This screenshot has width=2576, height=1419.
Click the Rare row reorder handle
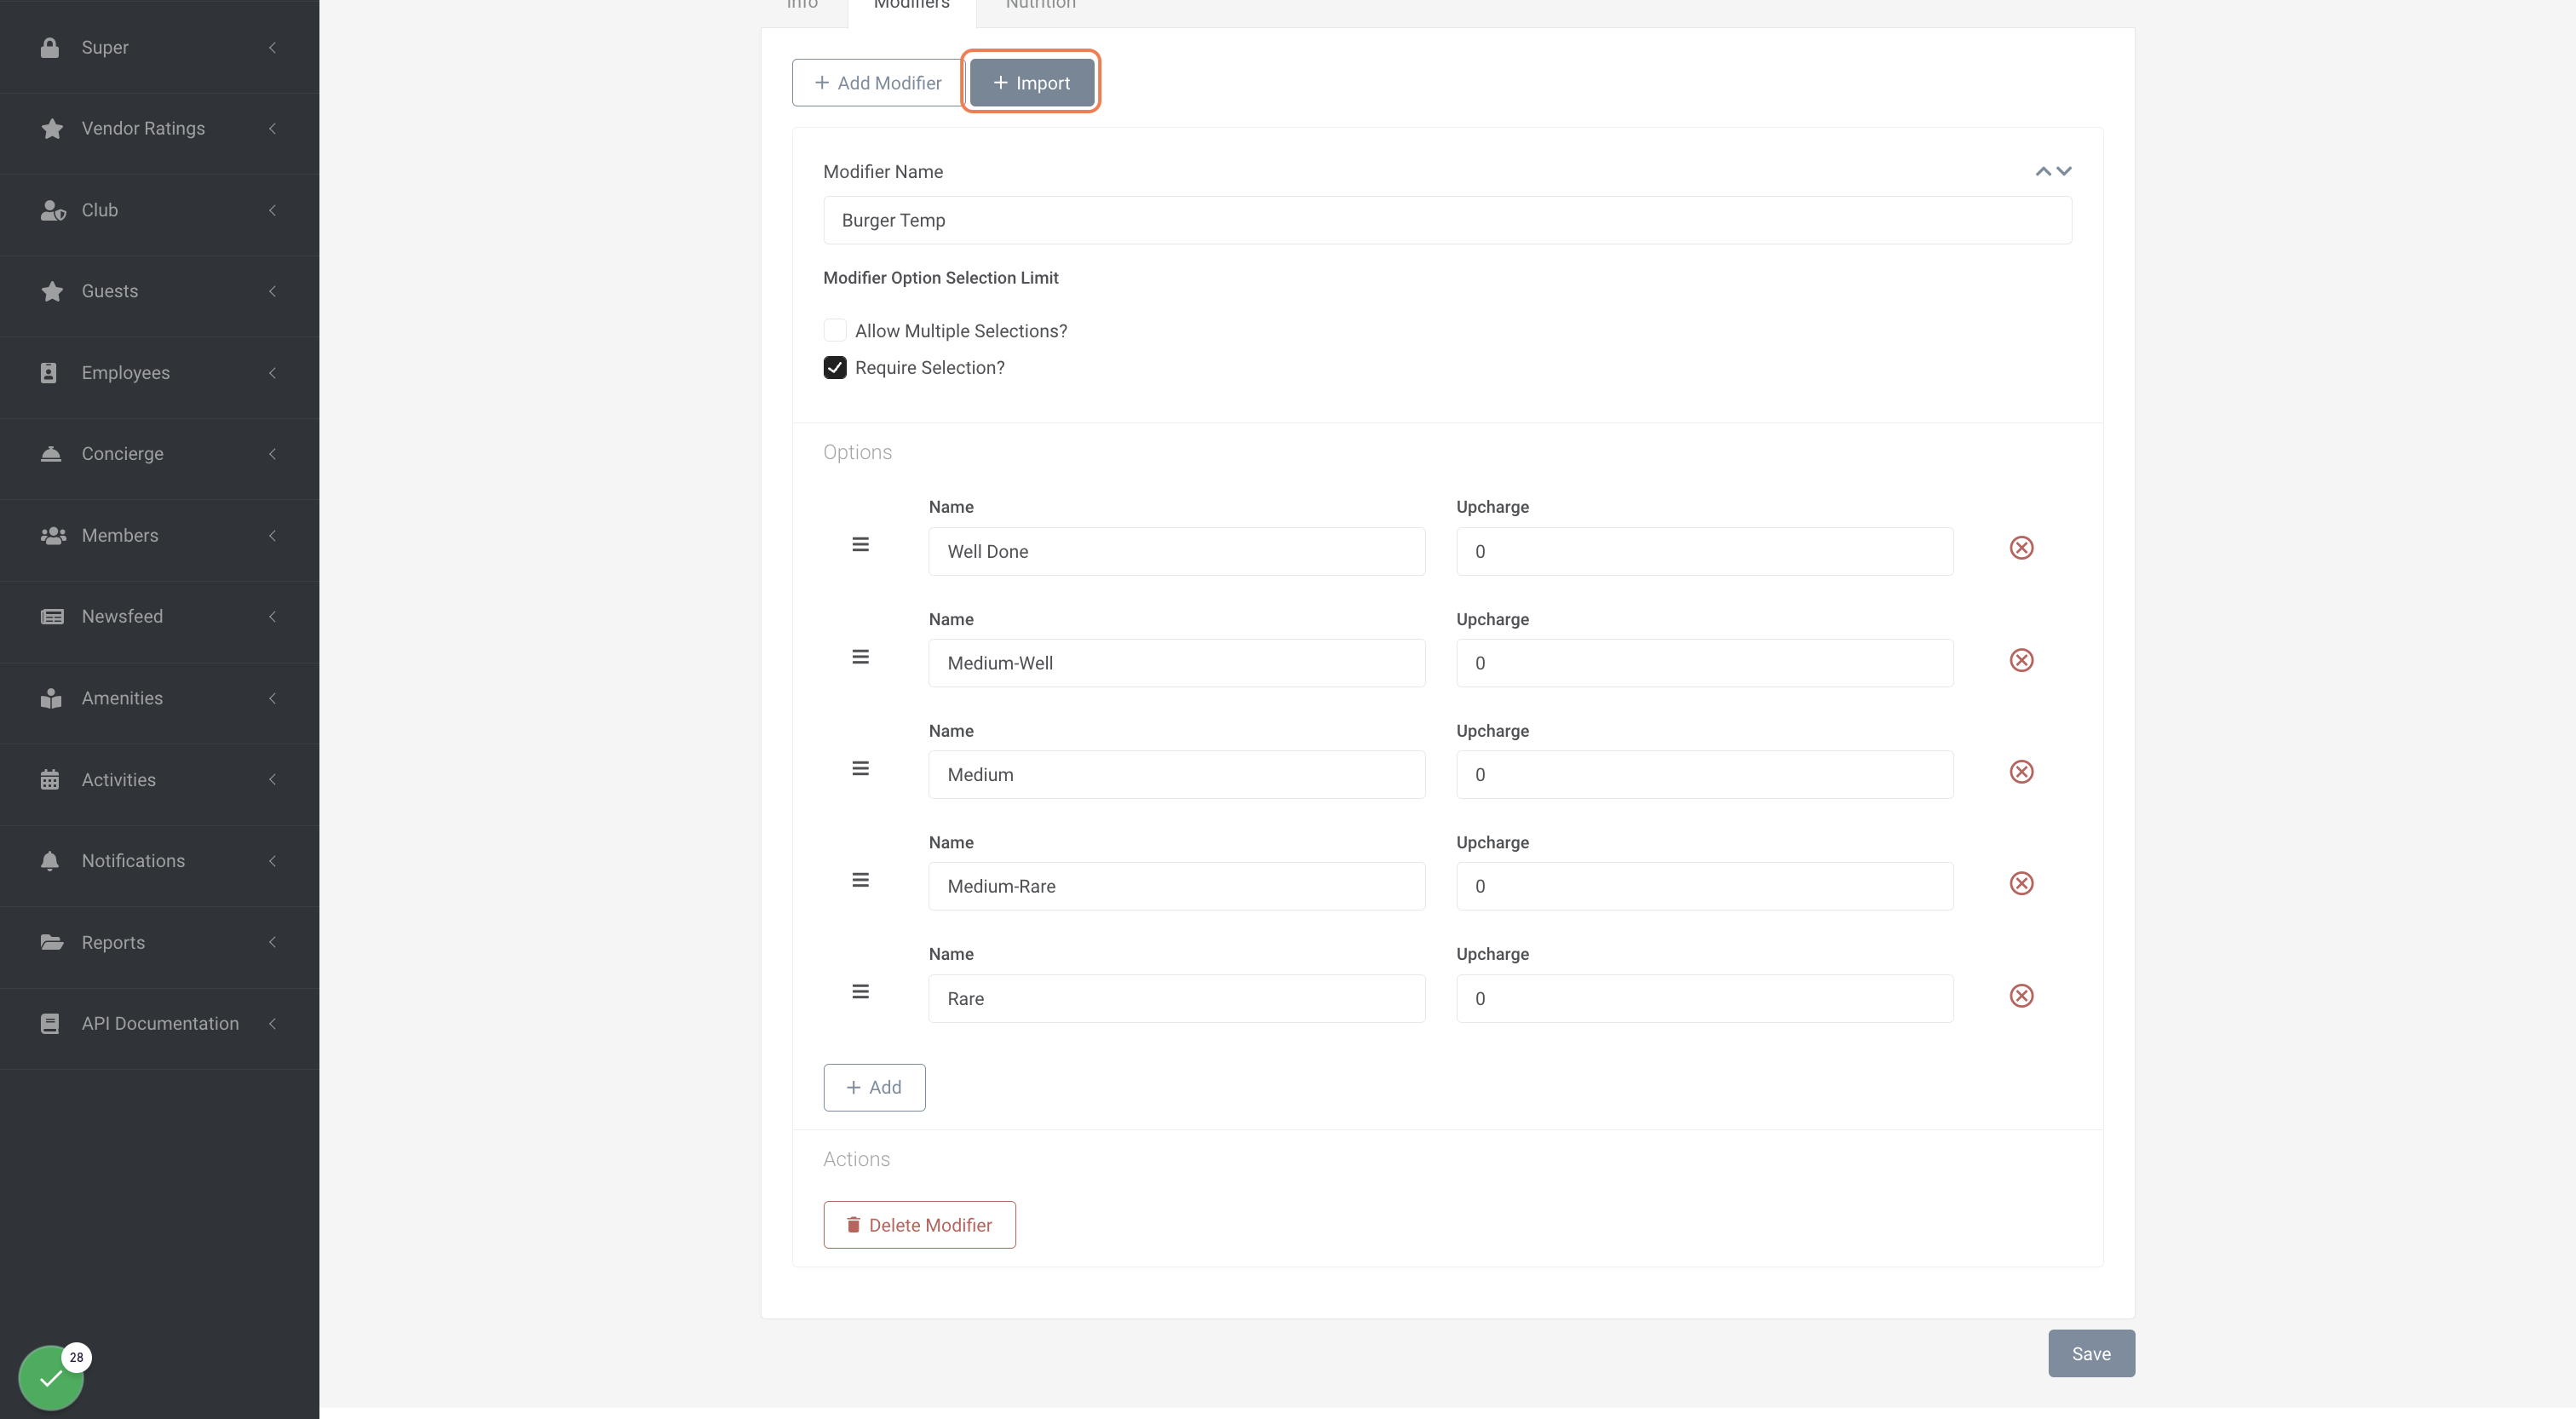(860, 992)
